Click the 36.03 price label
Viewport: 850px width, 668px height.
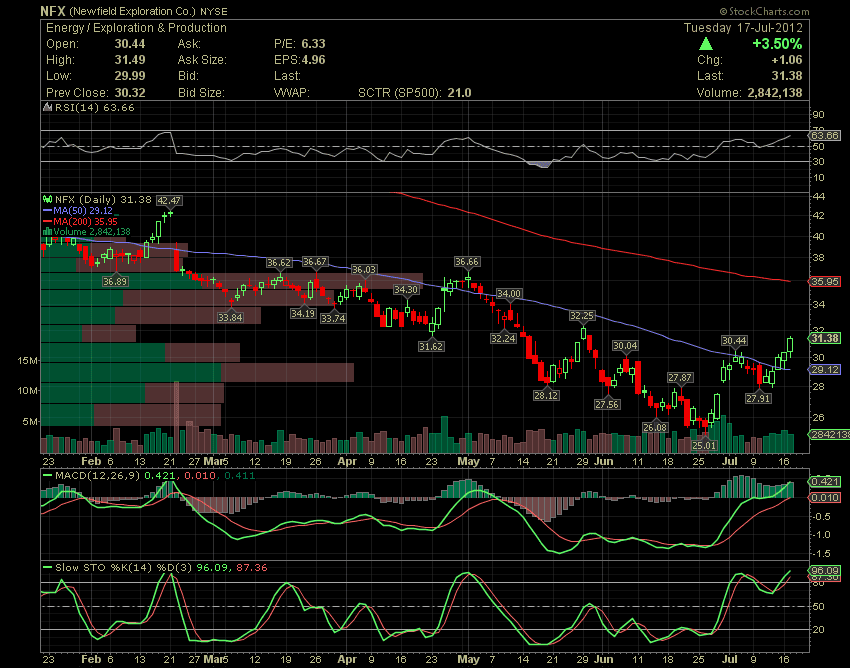point(364,269)
